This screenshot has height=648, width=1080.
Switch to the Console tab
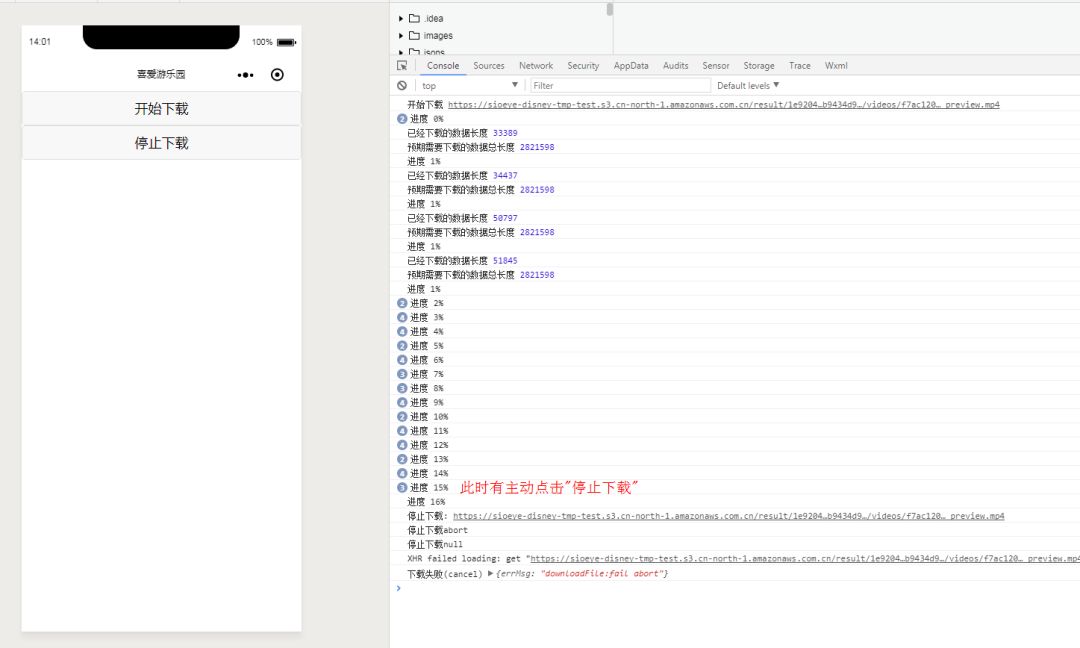tap(443, 65)
